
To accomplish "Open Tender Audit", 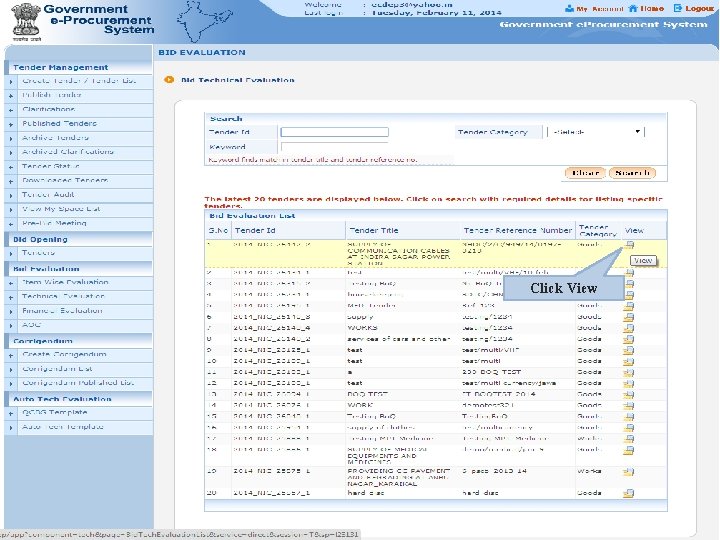I will (x=48, y=195).
